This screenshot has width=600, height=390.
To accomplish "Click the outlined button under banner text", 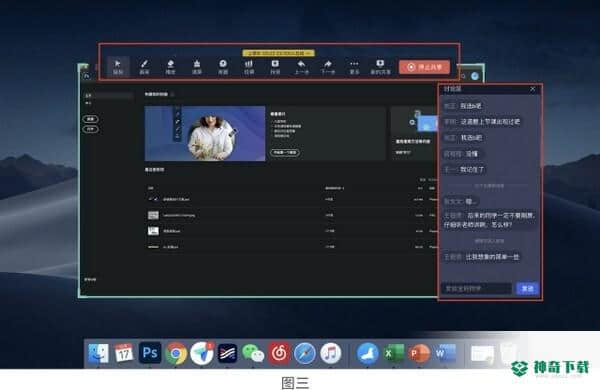I will point(285,152).
